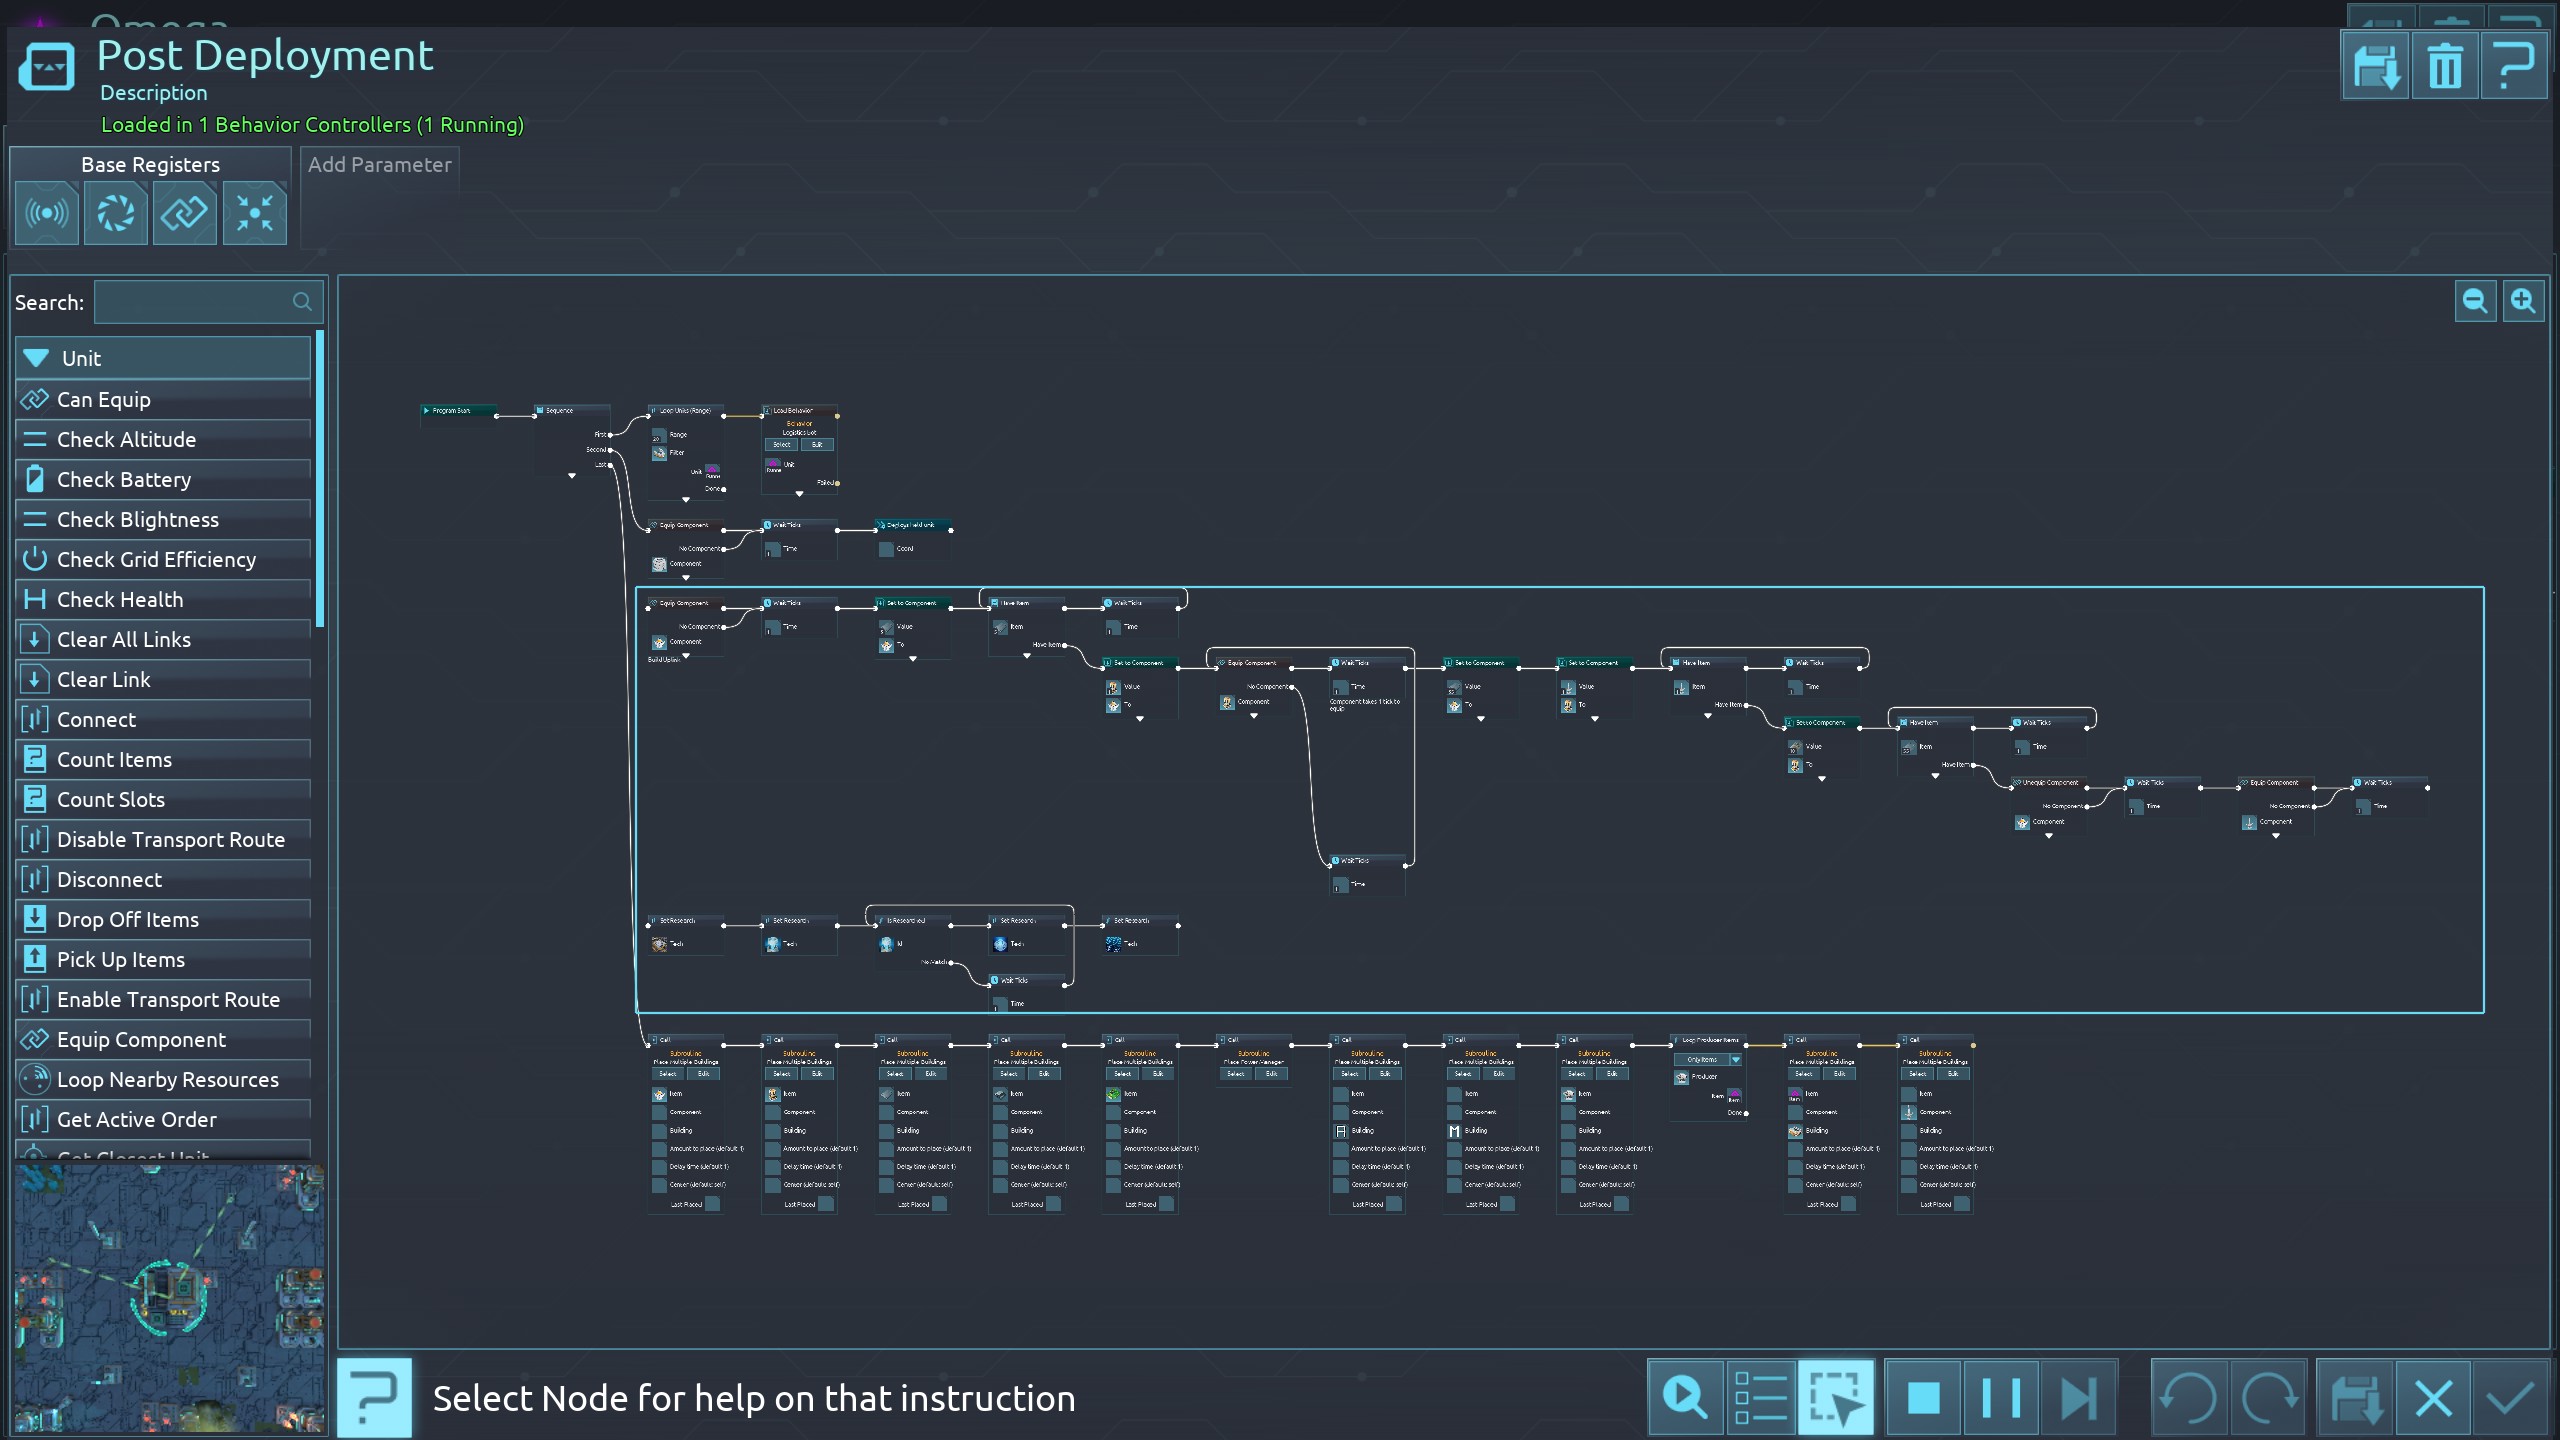Viewport: 2560px width, 1440px height.
Task: Toggle the box selection mode
Action: pyautogui.click(x=1836, y=1397)
